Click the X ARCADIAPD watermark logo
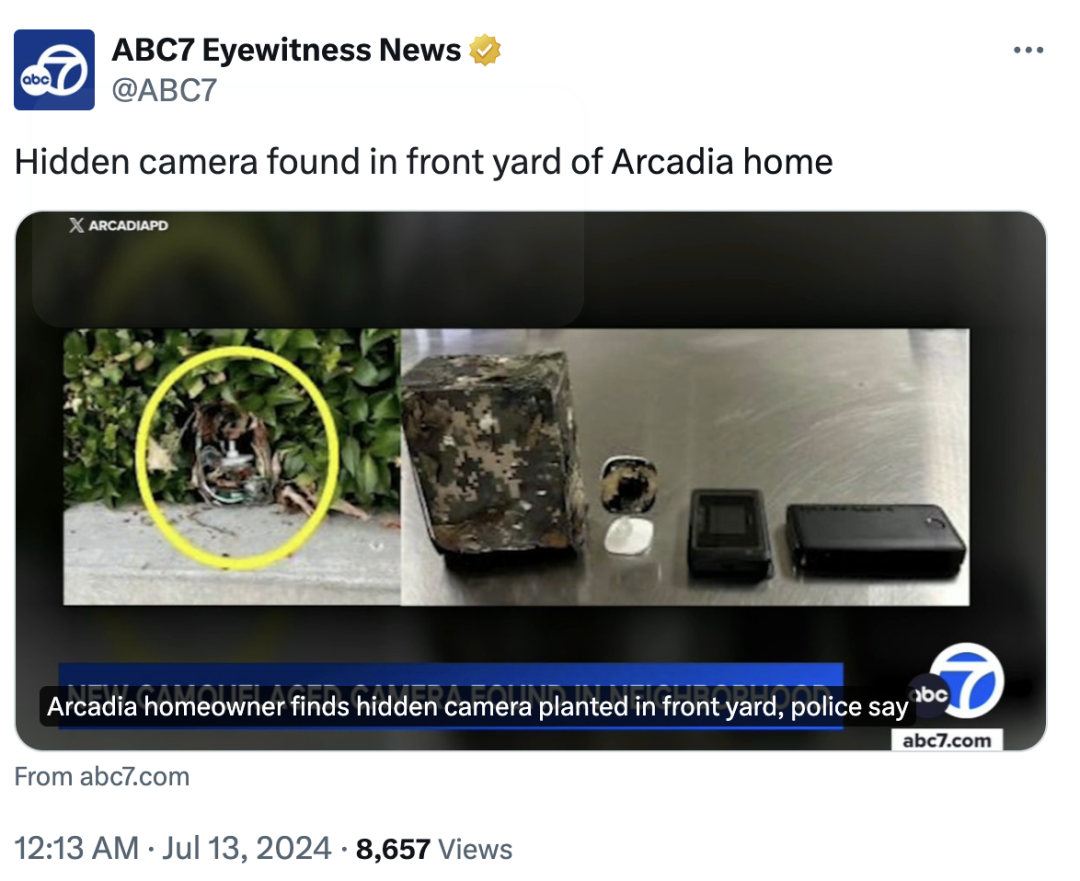The image size is (1080, 881). (x=118, y=225)
